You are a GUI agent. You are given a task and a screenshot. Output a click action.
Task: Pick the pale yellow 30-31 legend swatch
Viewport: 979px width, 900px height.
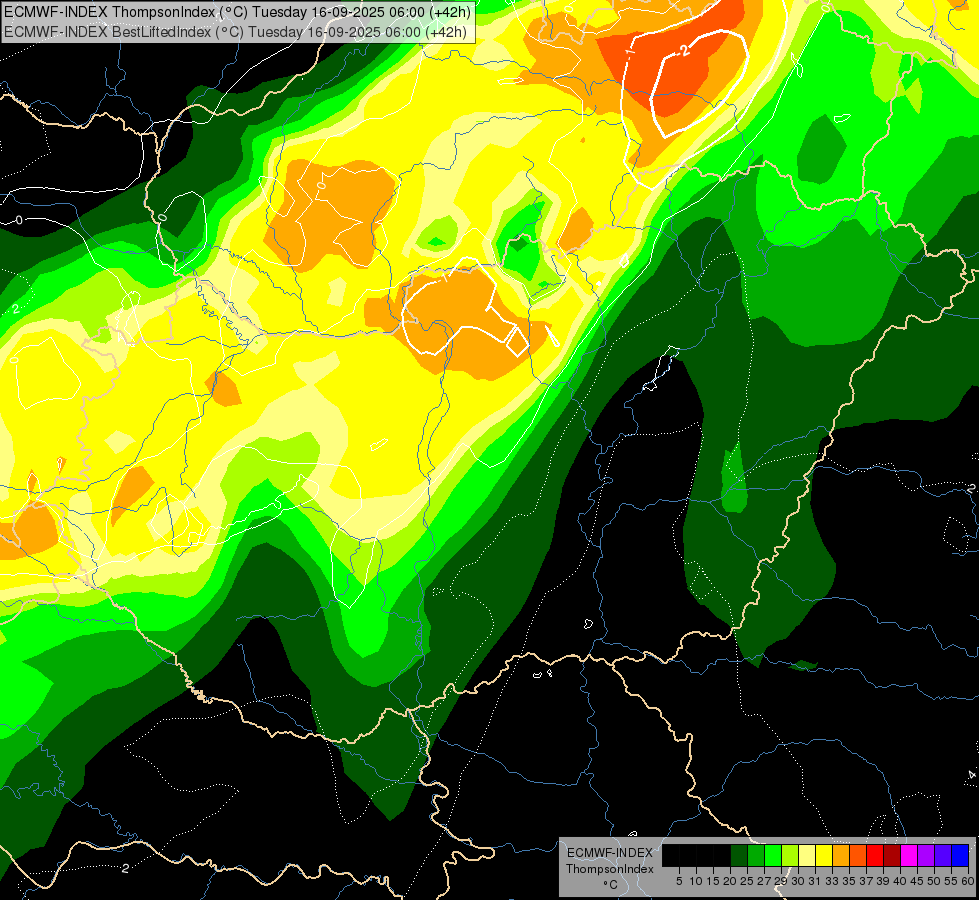pos(807,855)
